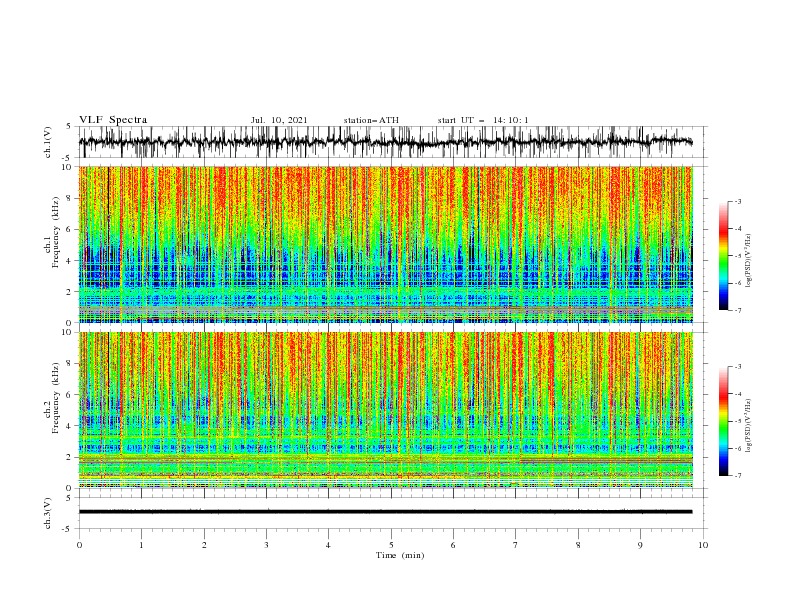Click the '9' tick on the time axis
This screenshot has width=792, height=612.
click(x=640, y=545)
